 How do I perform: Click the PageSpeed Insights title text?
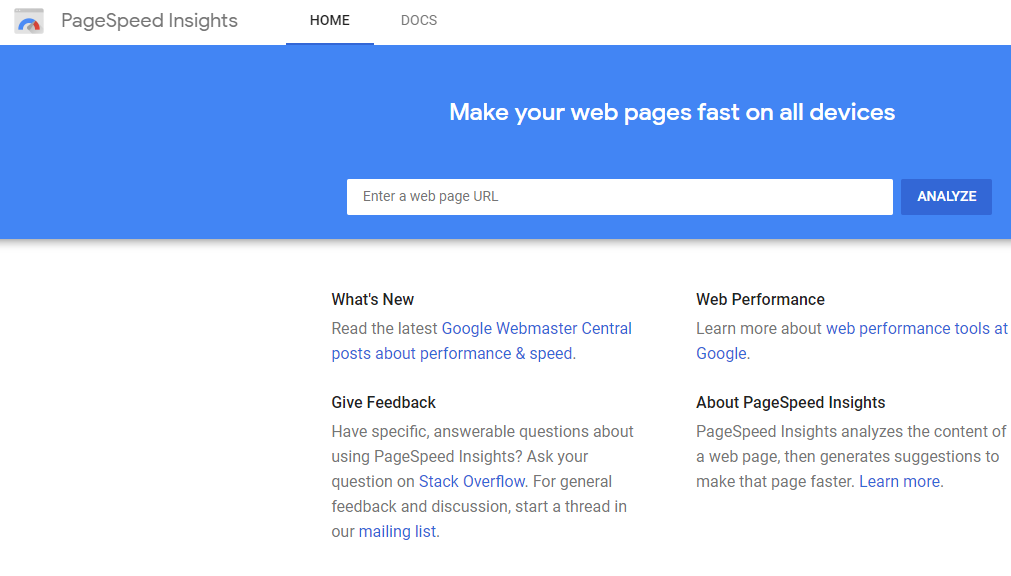coord(150,21)
